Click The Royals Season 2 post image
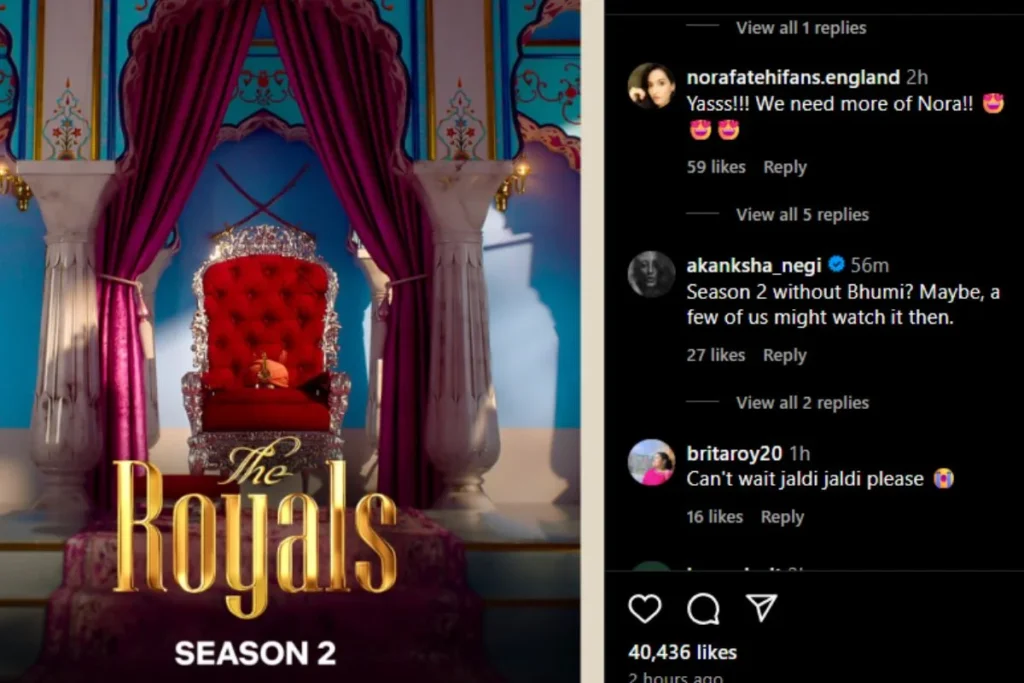The height and width of the screenshot is (683, 1024). click(290, 342)
